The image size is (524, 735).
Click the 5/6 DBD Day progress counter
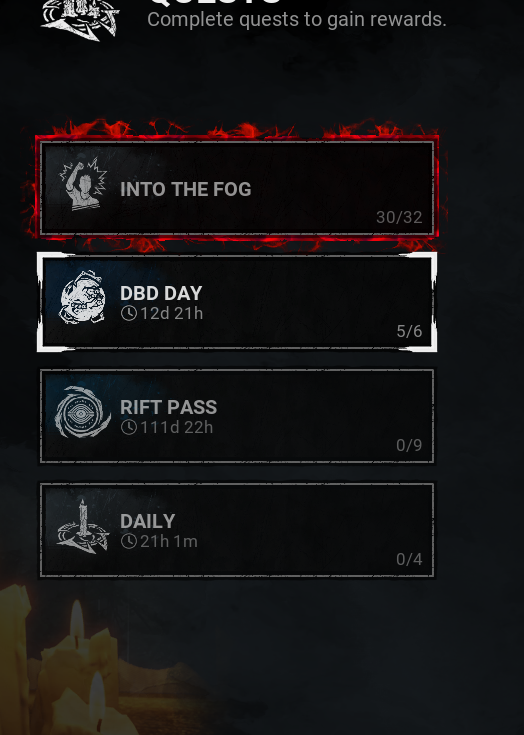point(409,331)
